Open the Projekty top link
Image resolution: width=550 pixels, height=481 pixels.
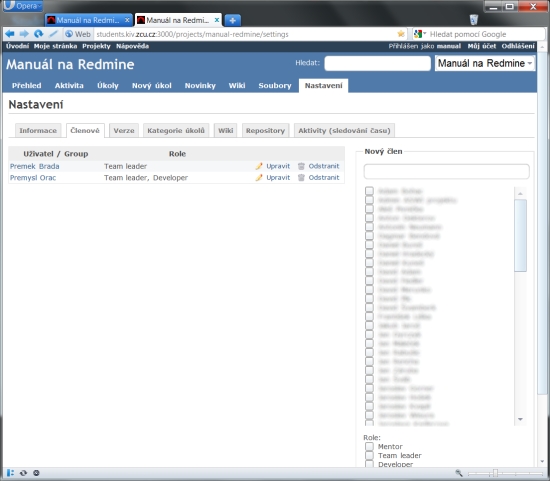click(x=96, y=46)
